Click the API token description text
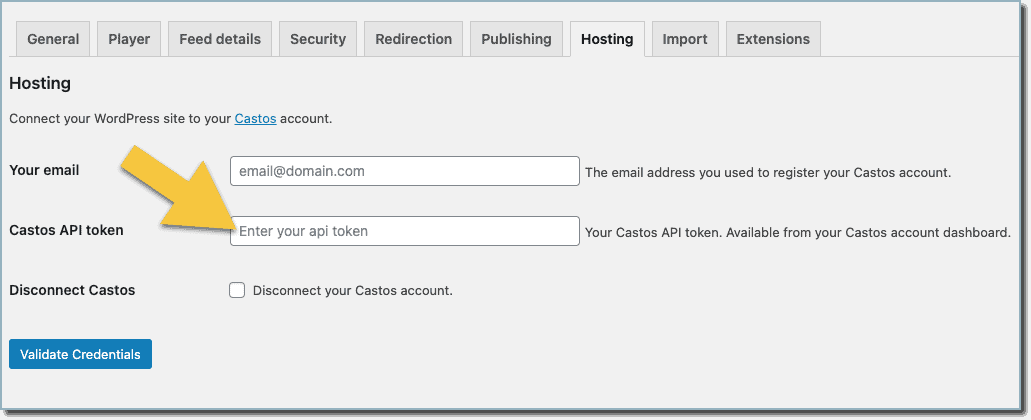This screenshot has height=420, width=1031. click(x=798, y=233)
